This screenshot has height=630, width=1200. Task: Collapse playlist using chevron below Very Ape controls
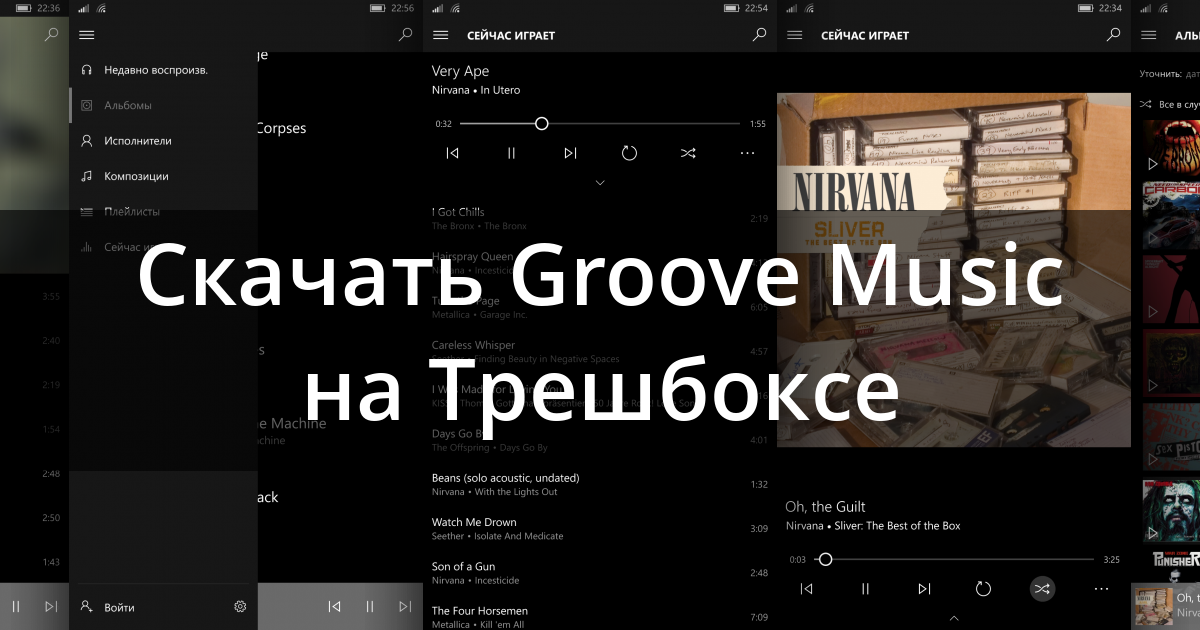click(600, 183)
